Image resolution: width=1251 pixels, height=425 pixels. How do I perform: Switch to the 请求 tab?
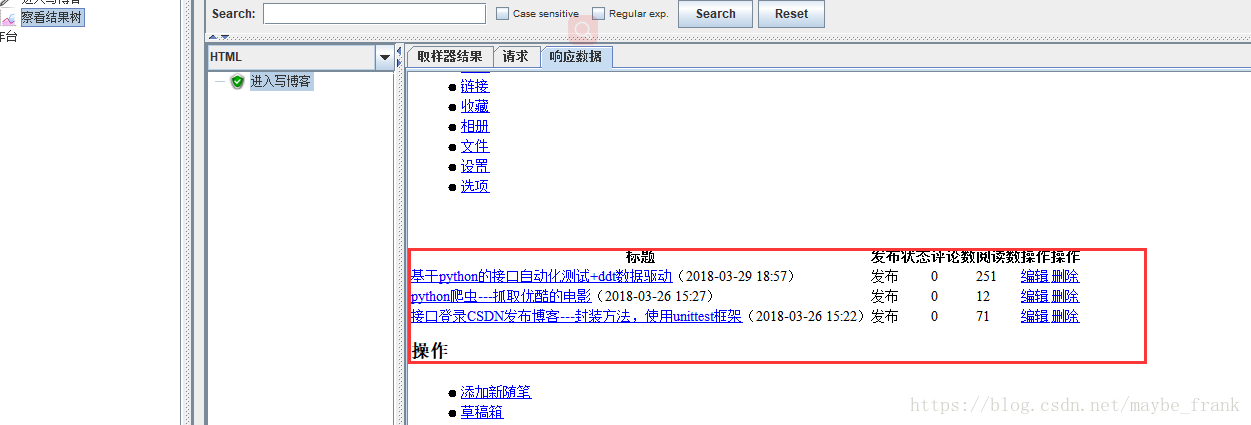click(516, 57)
